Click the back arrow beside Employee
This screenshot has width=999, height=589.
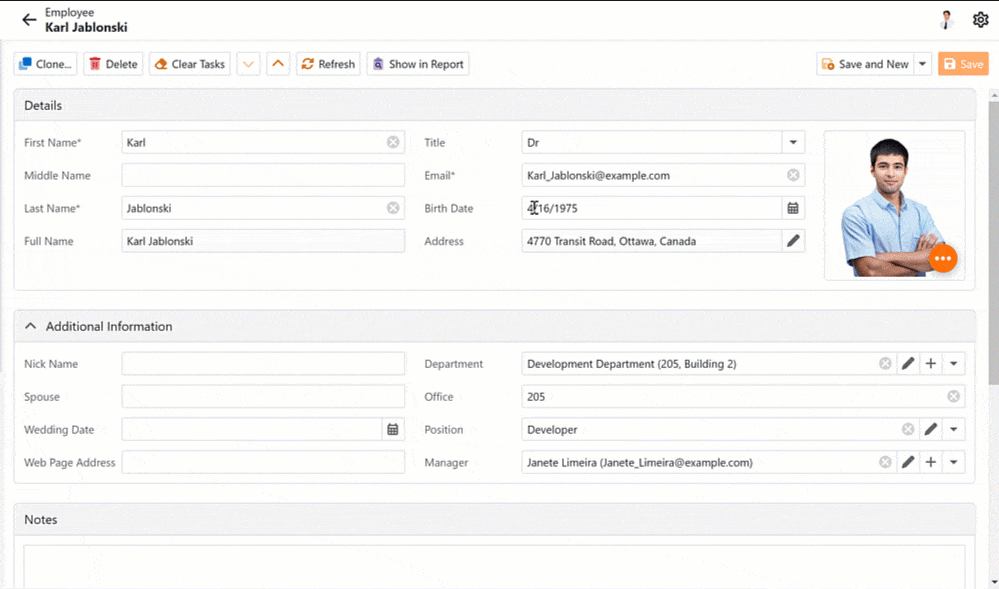27,19
